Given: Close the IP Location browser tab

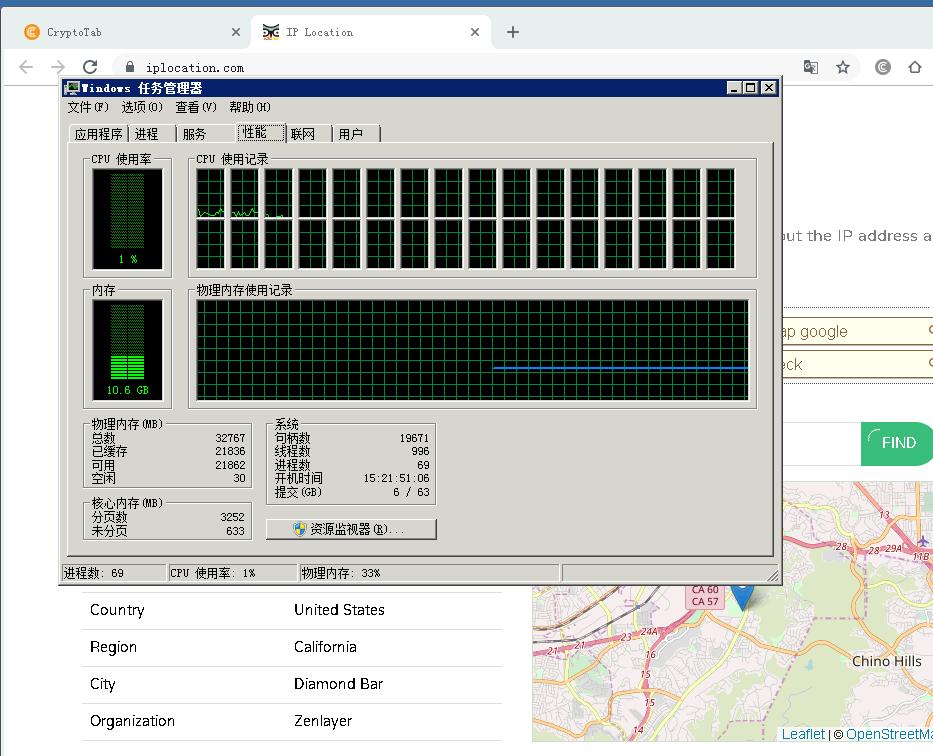Looking at the screenshot, I should [474, 32].
